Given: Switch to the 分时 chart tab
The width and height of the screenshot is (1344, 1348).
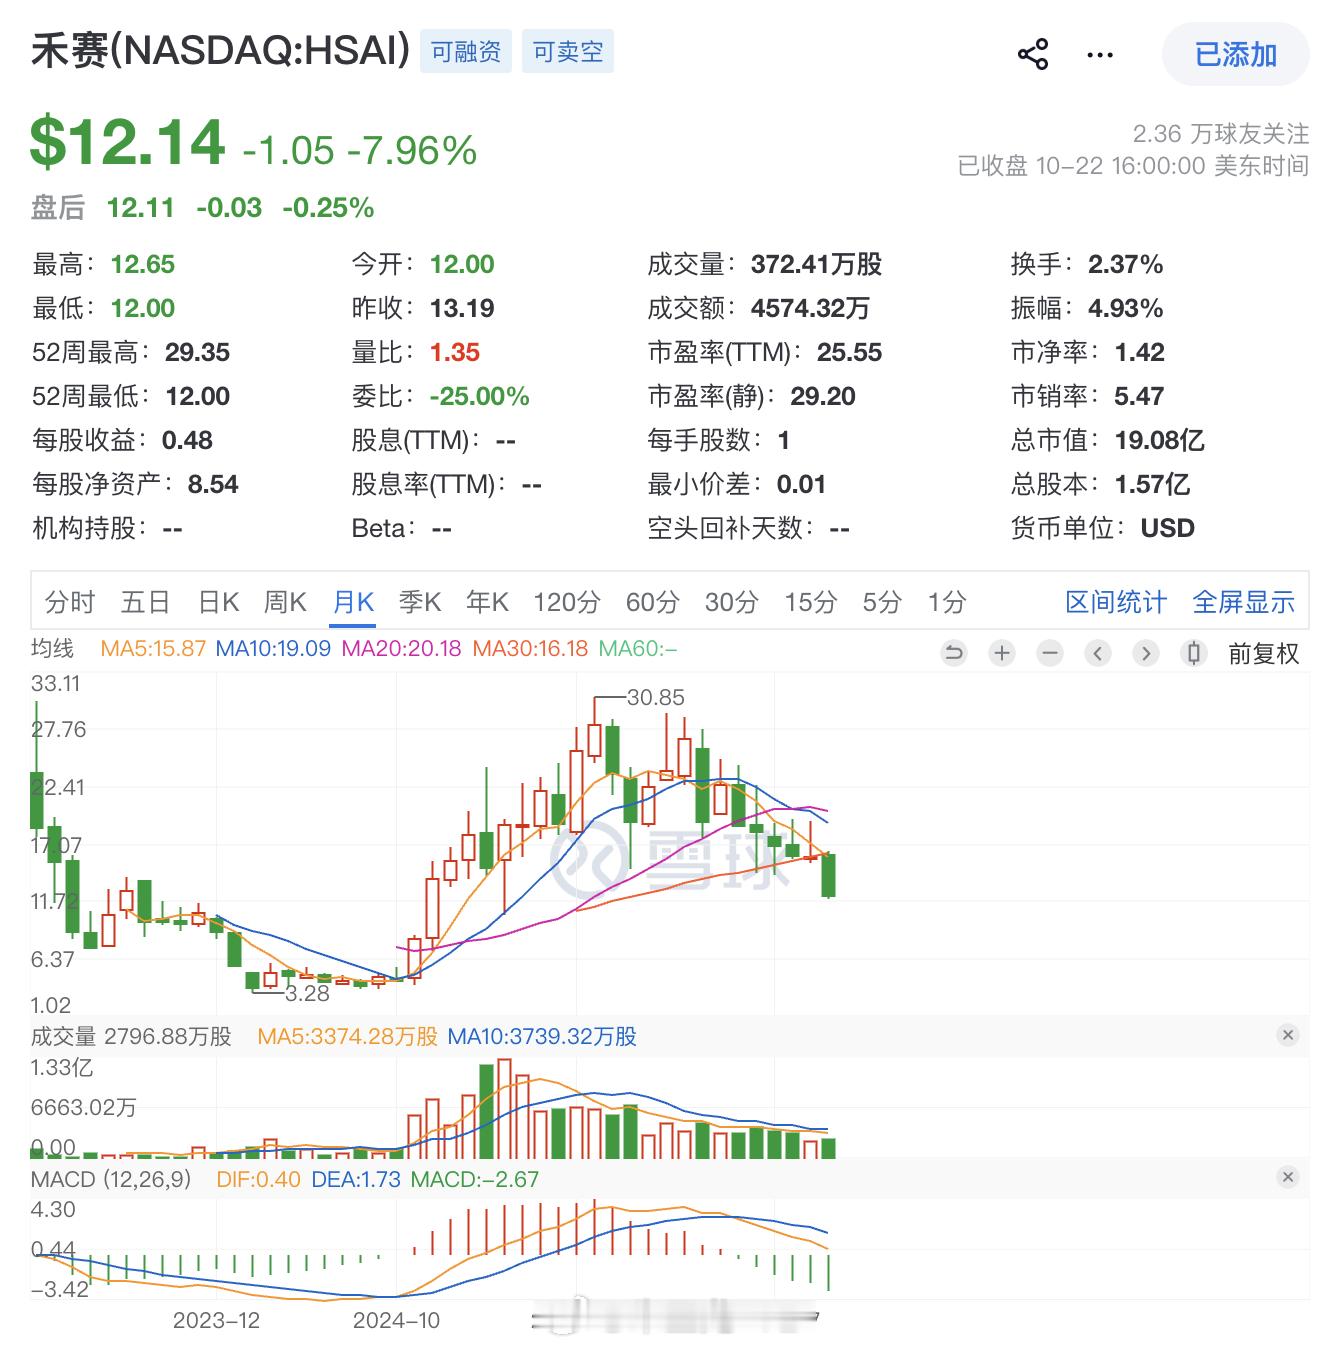Looking at the screenshot, I should pos(70,602).
